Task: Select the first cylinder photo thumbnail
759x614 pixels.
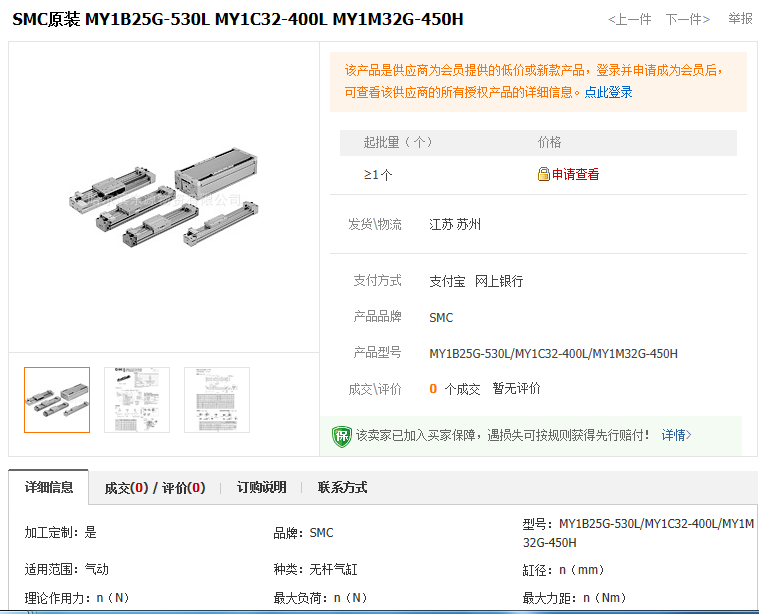Action: pos(57,400)
